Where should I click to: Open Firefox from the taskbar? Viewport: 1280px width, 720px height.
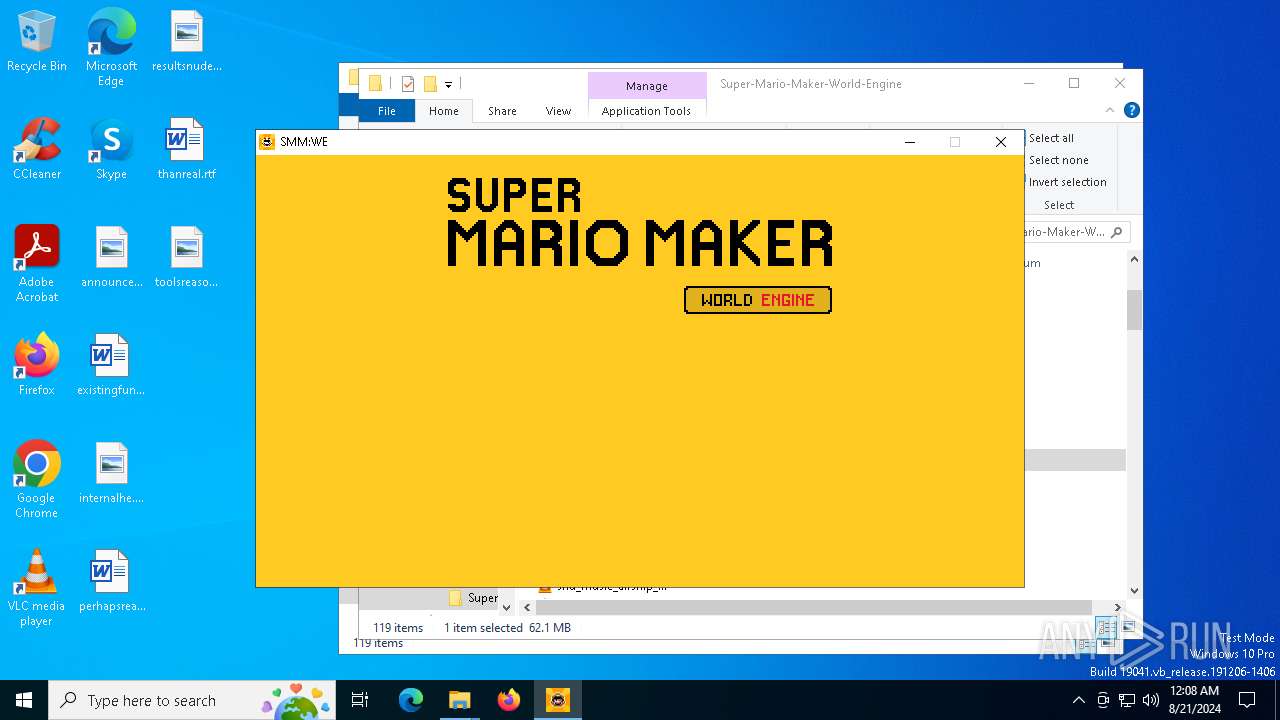(x=509, y=700)
